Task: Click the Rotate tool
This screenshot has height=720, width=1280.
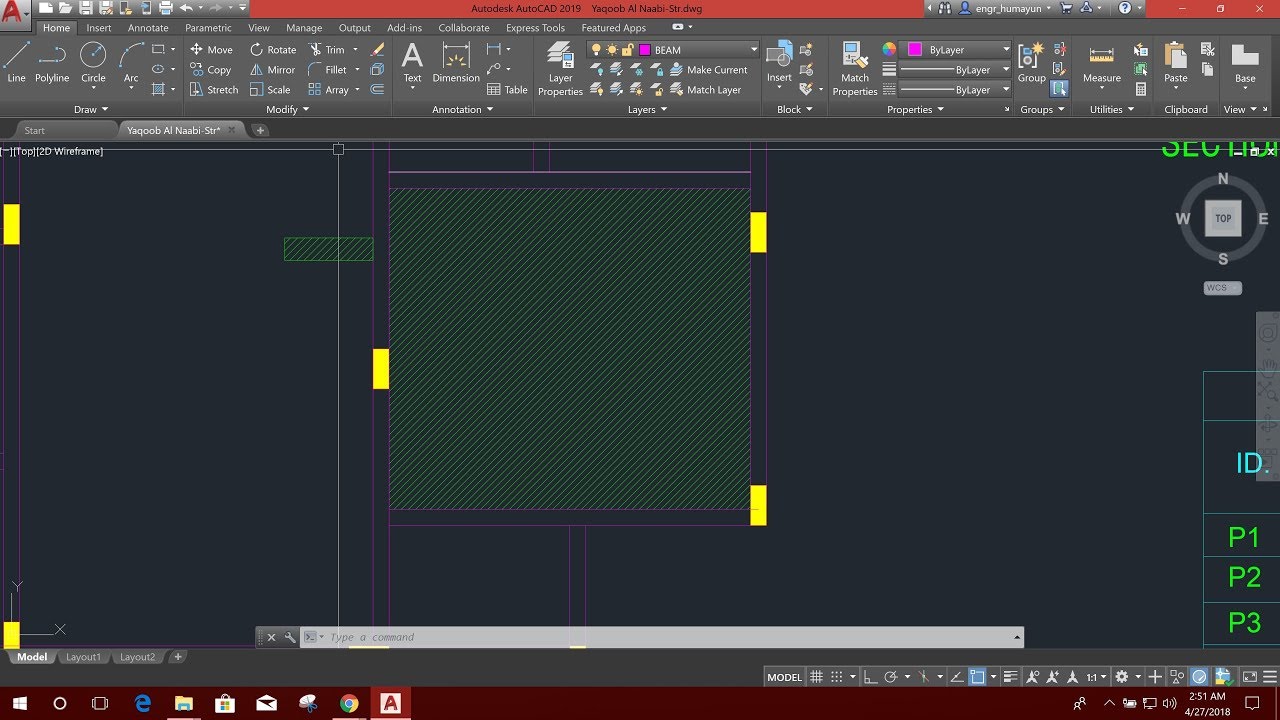Action: [x=273, y=49]
